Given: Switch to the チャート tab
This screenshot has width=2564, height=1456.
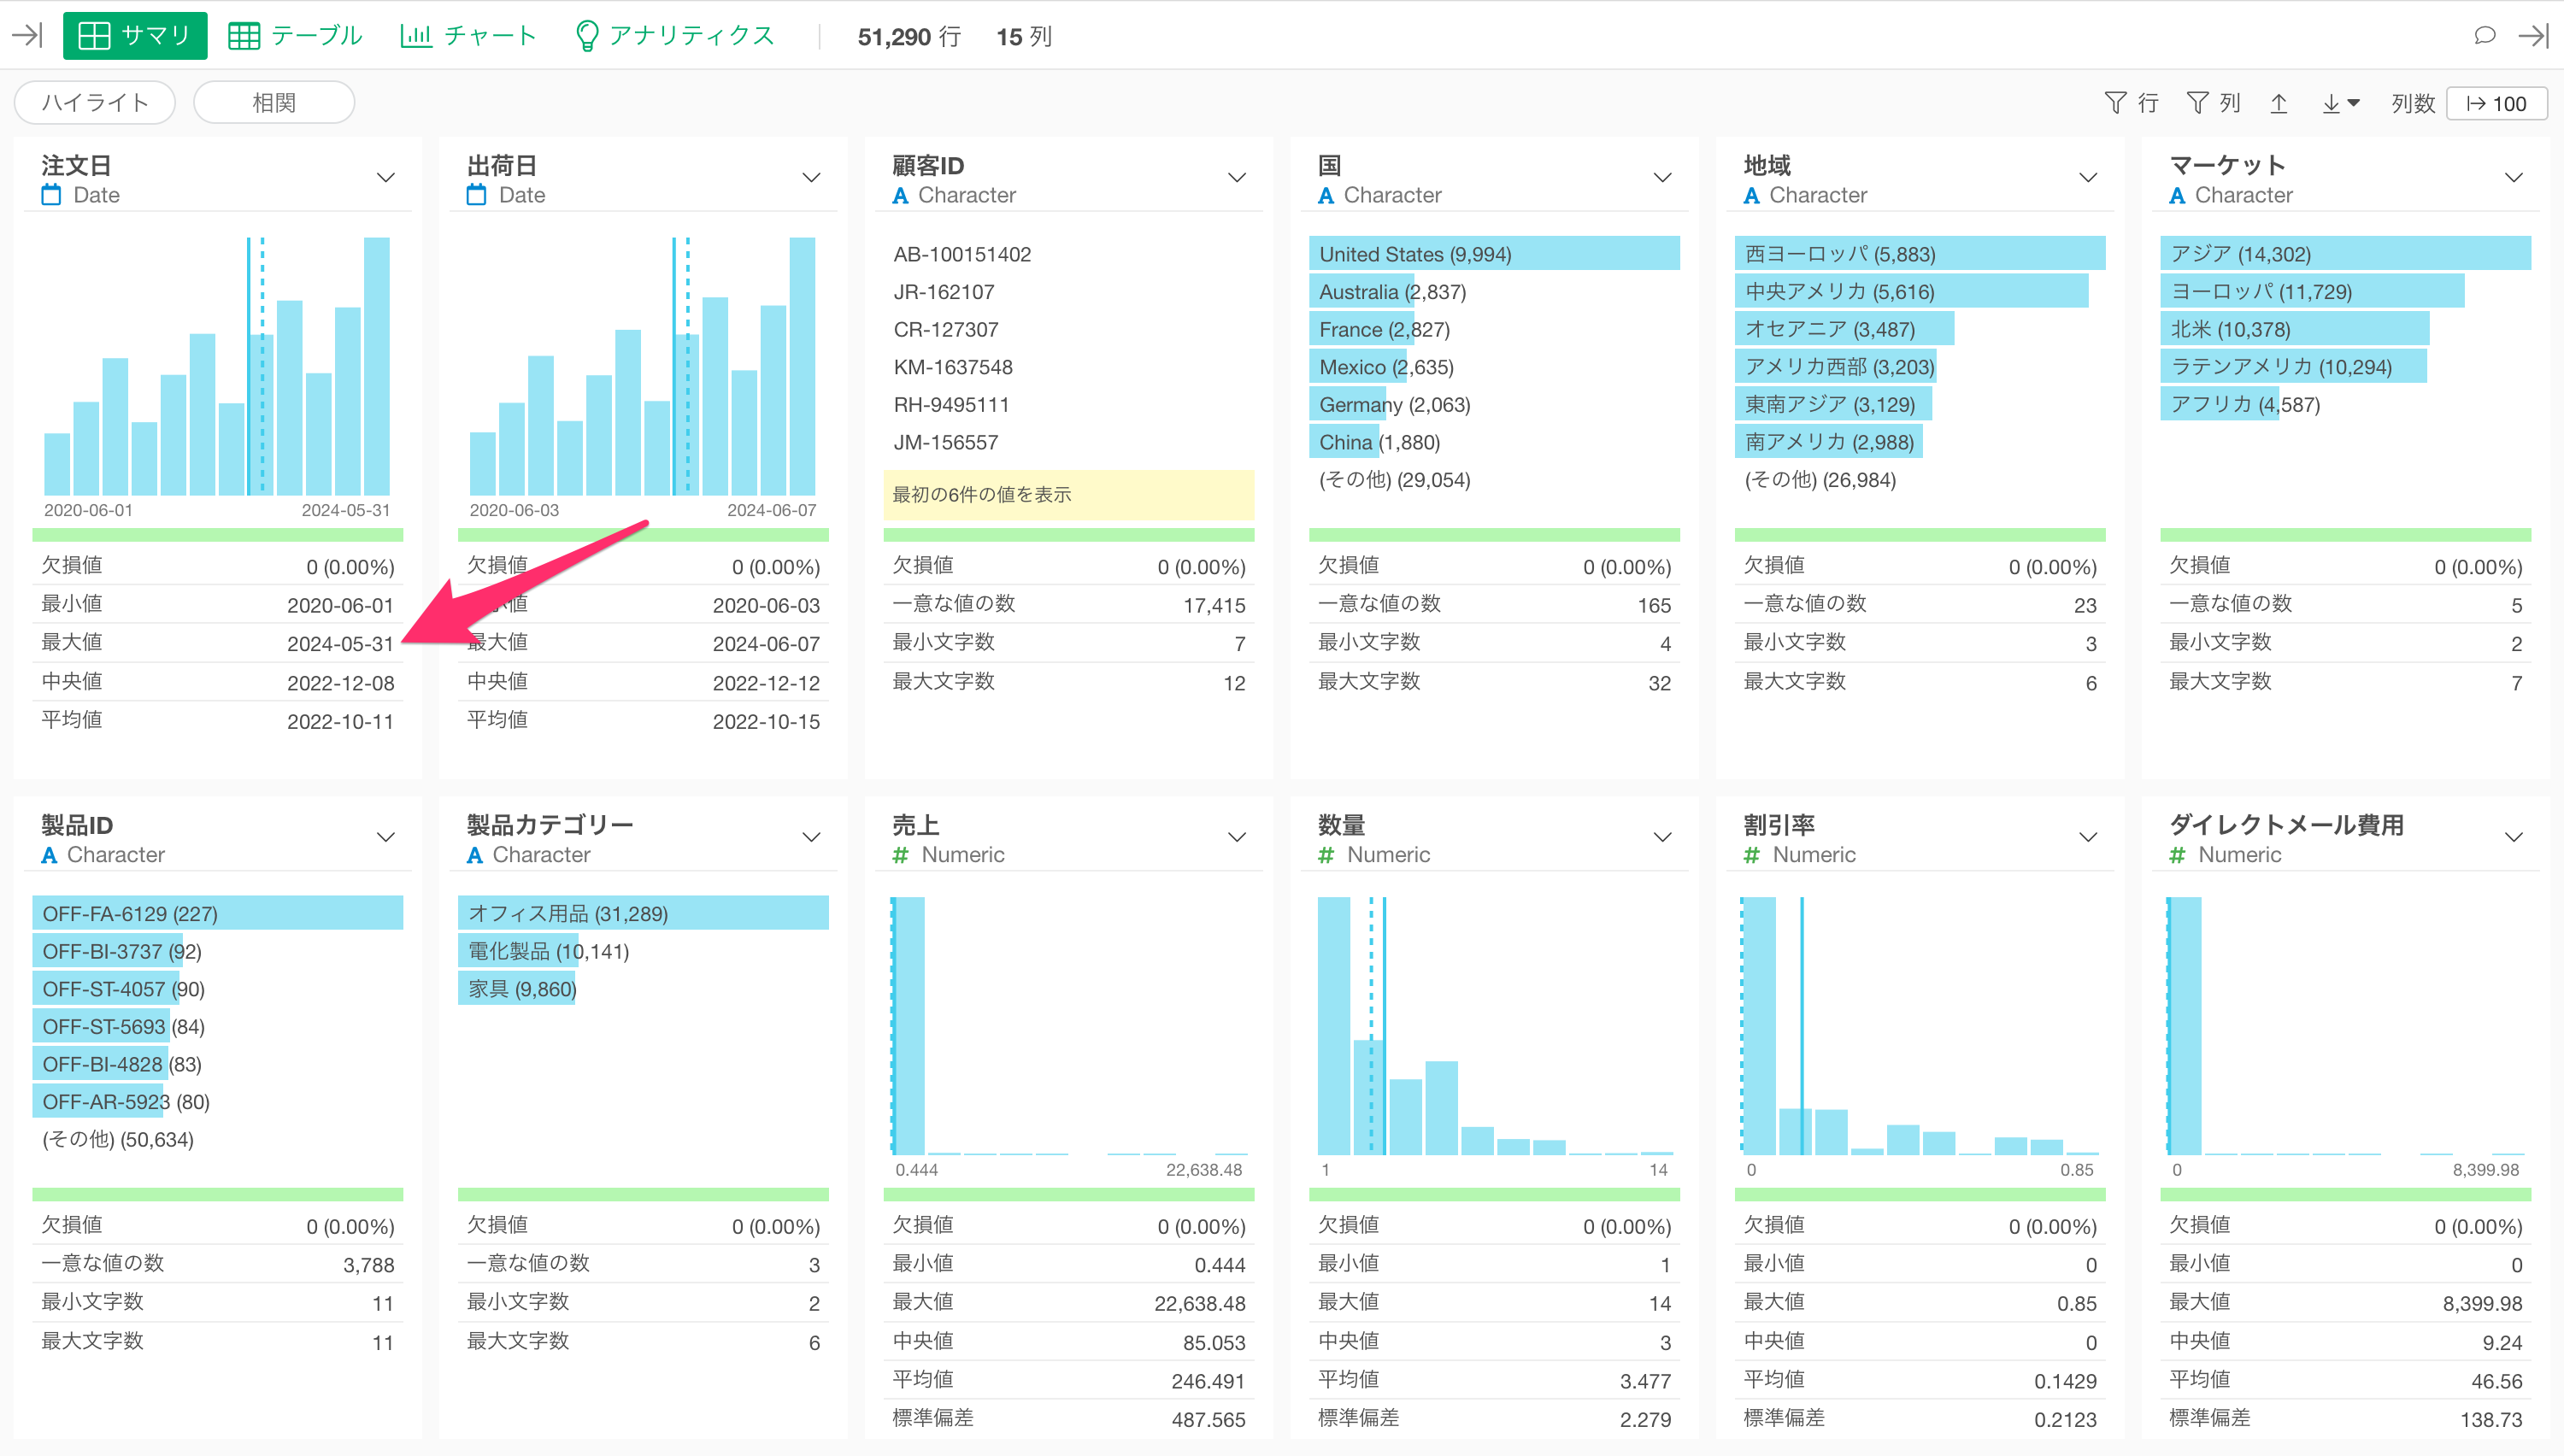Looking at the screenshot, I should [x=468, y=36].
